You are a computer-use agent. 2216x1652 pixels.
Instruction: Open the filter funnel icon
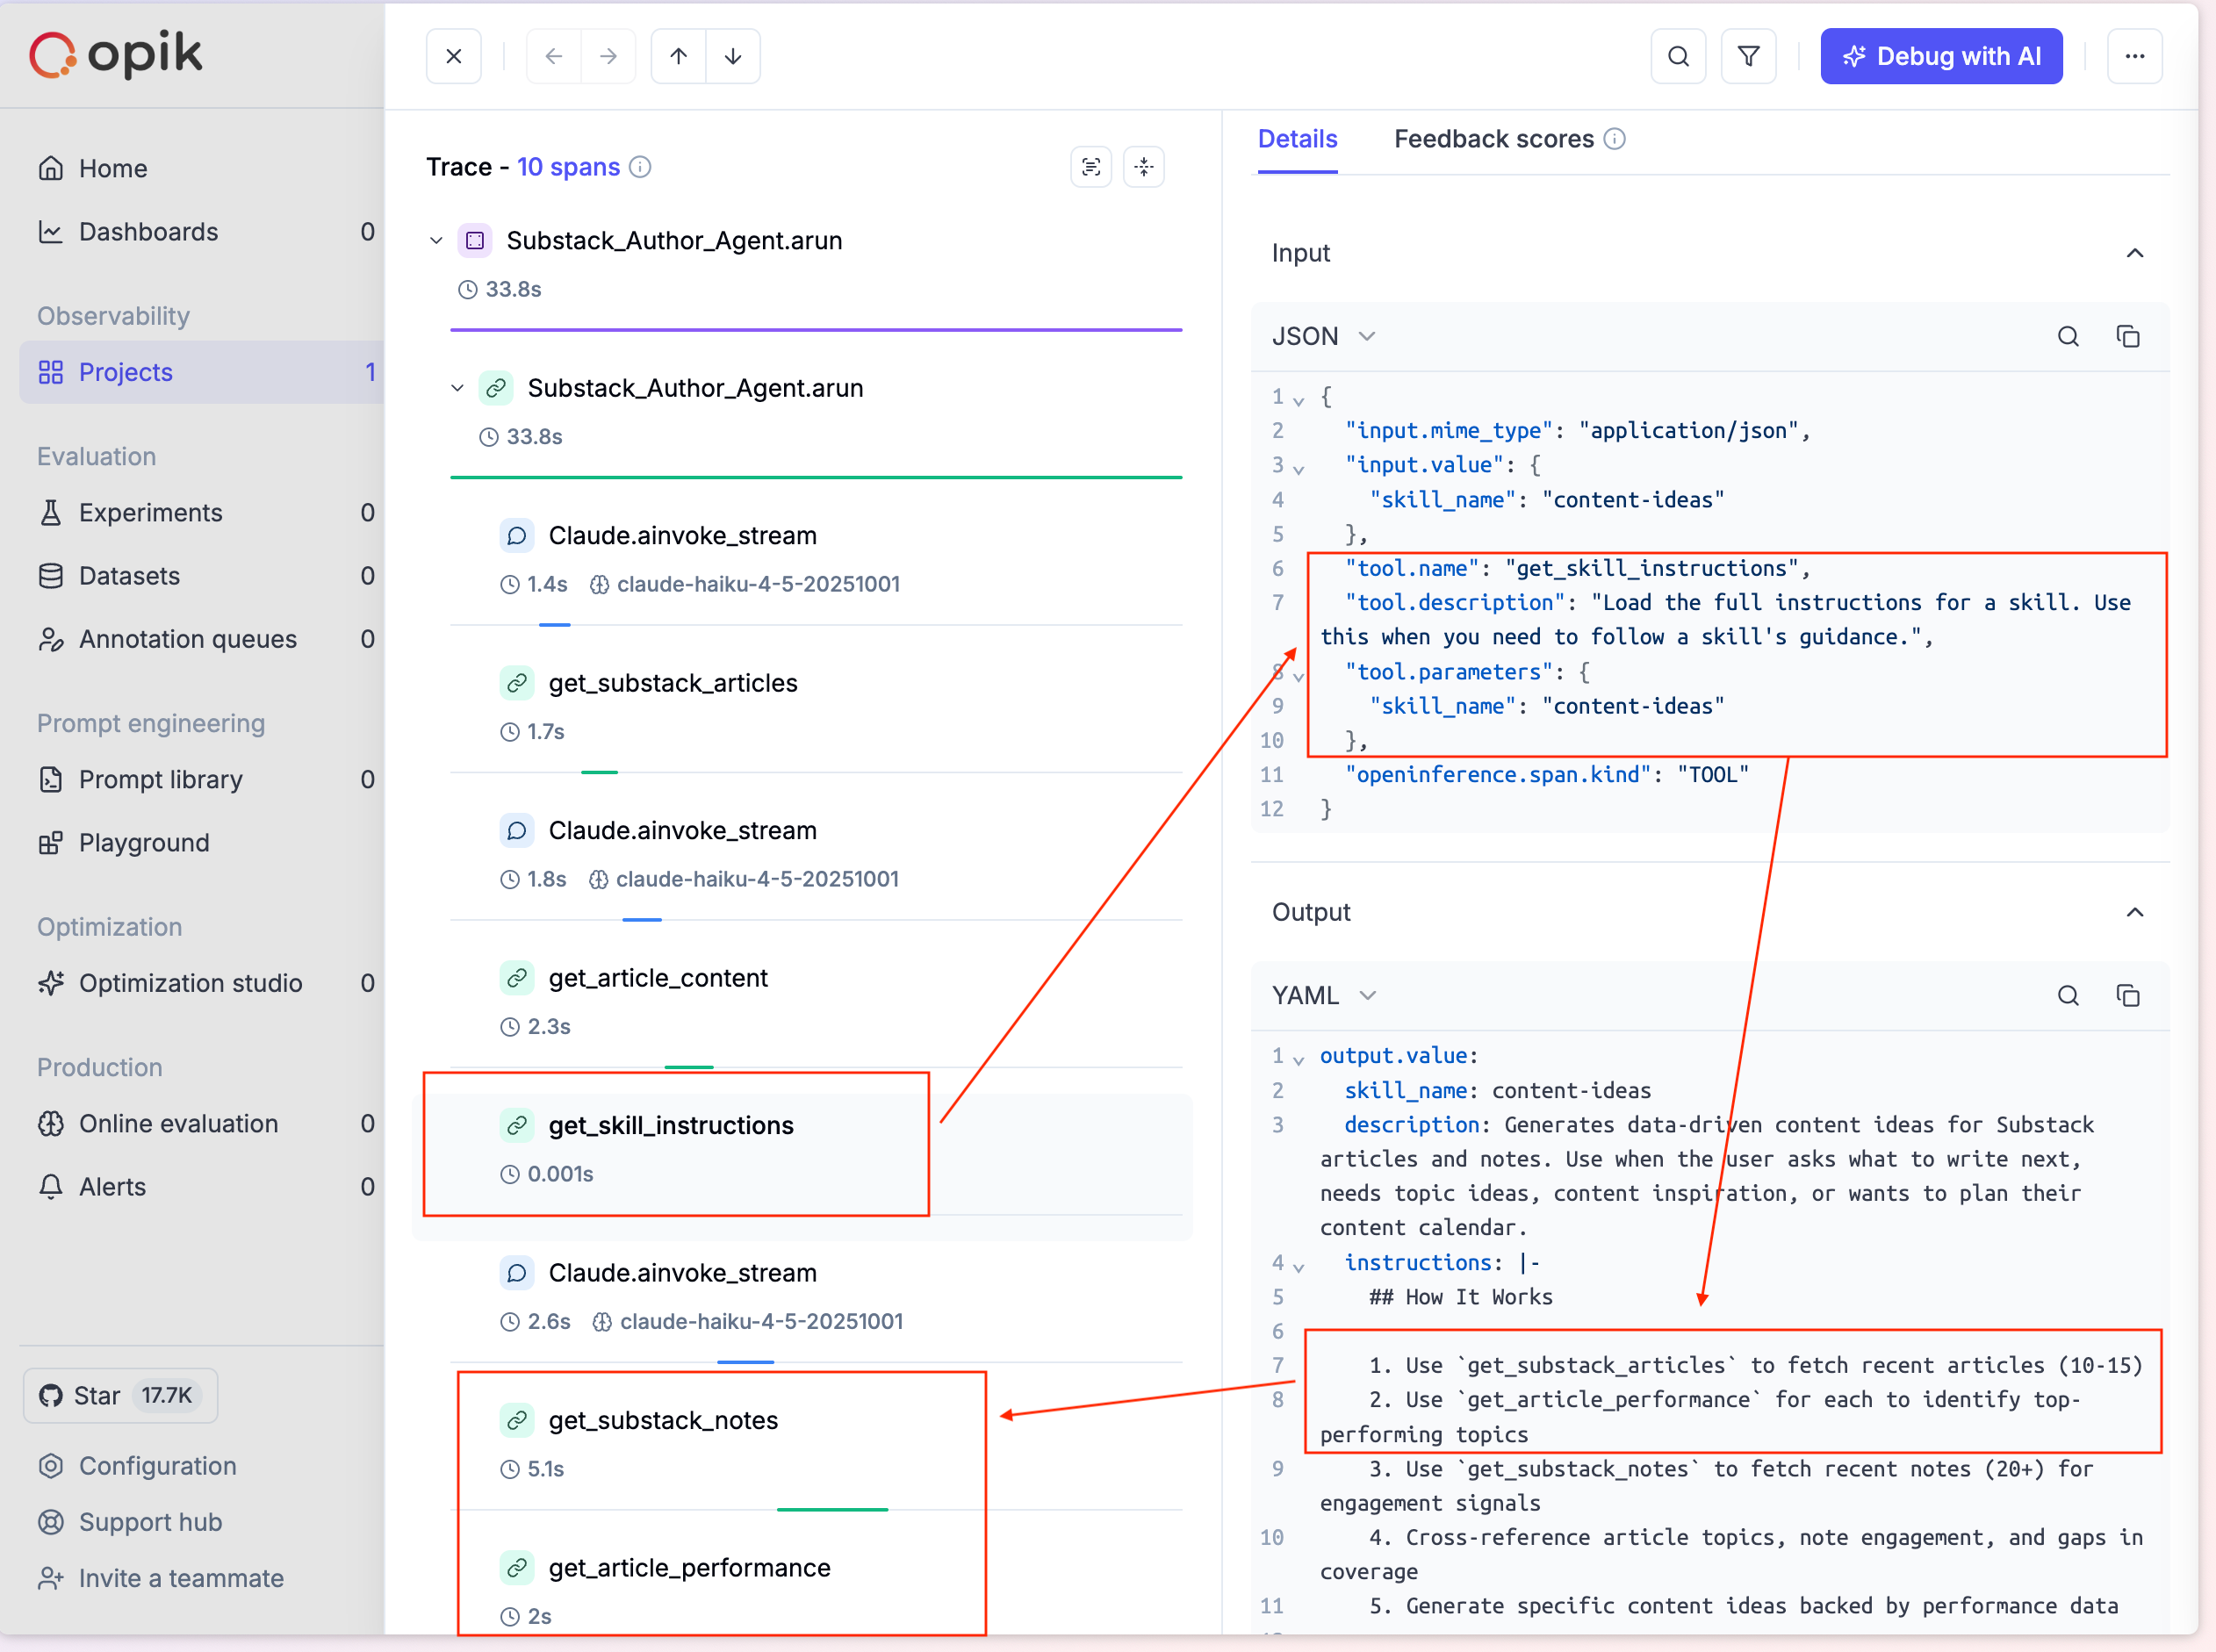[x=1748, y=56]
